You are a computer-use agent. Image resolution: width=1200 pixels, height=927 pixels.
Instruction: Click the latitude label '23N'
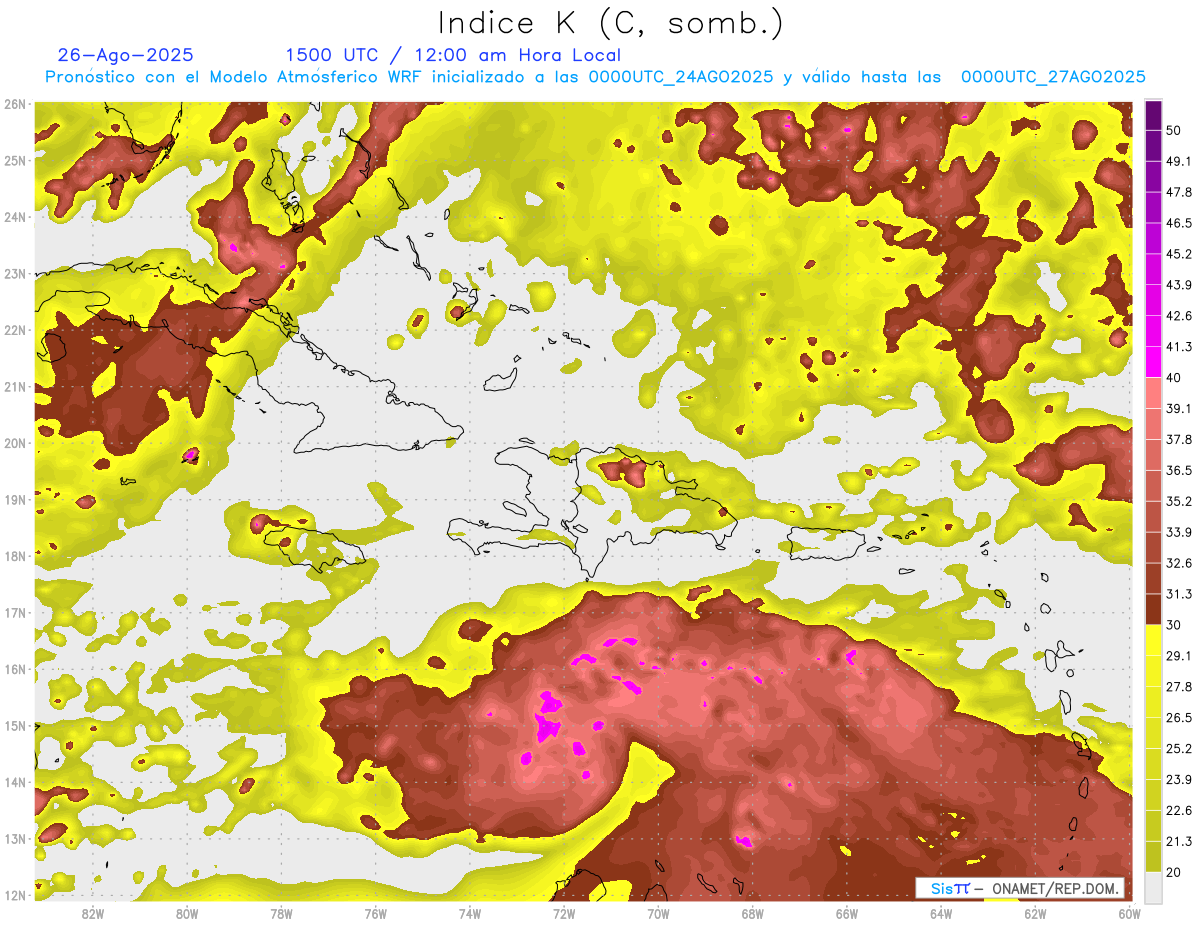[x=15, y=273]
